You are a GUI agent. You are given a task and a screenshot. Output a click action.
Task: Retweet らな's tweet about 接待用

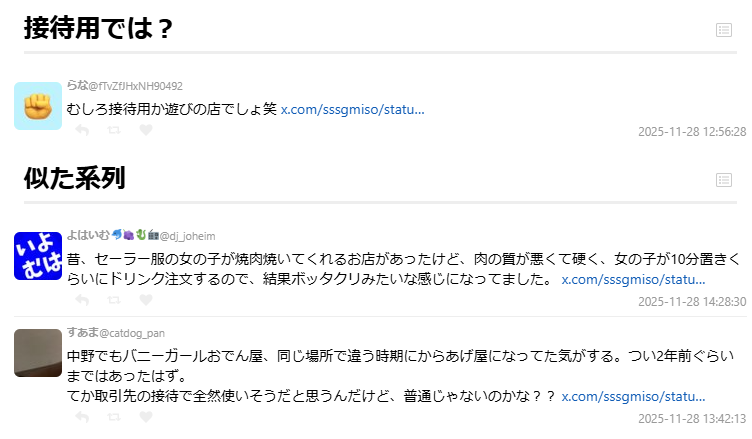(x=113, y=130)
